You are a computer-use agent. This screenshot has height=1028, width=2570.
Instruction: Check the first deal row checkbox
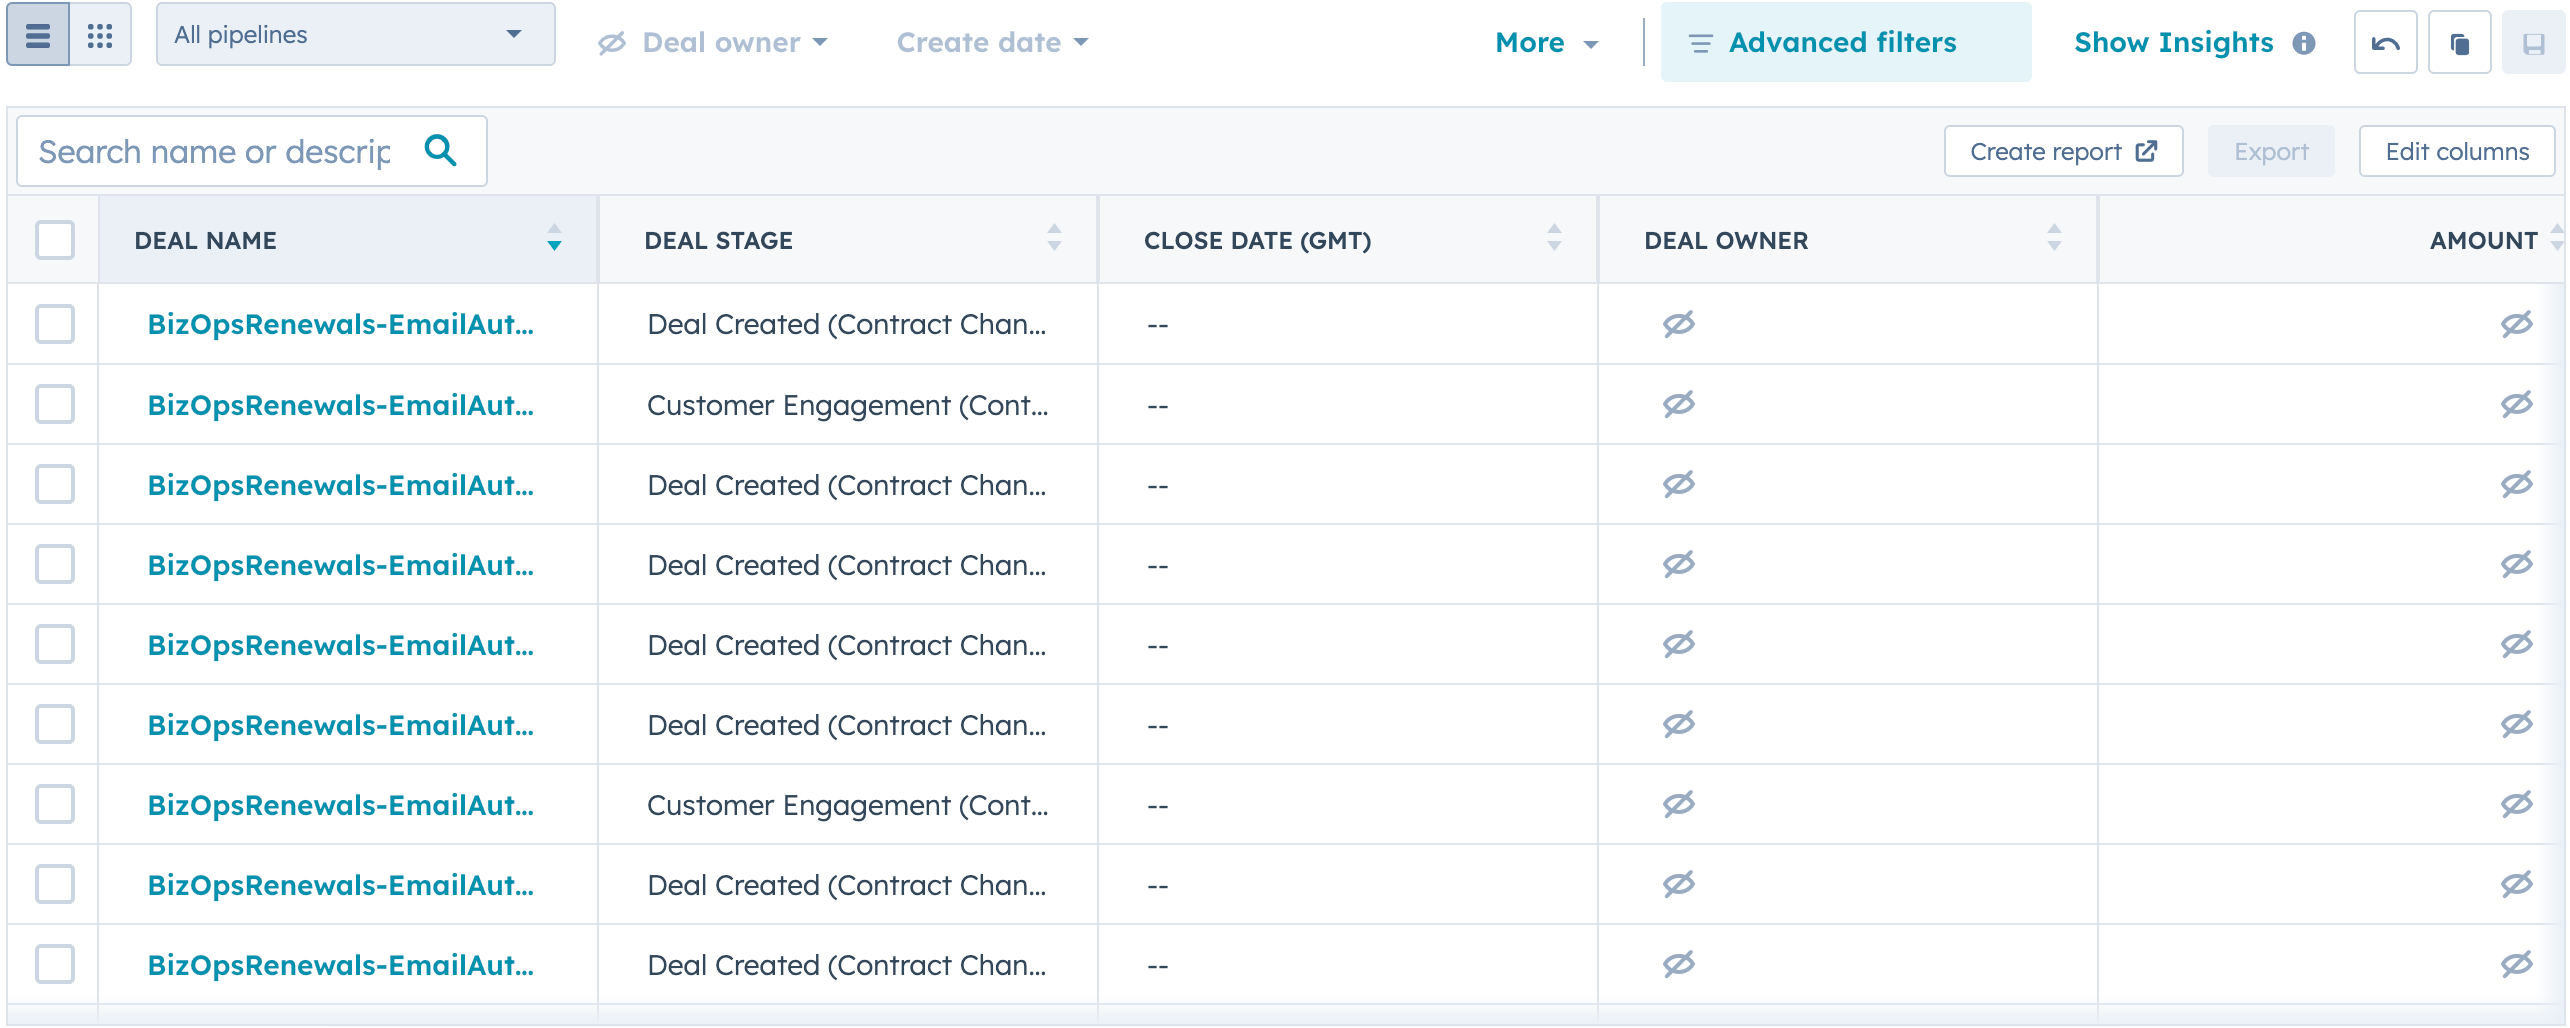click(55, 324)
